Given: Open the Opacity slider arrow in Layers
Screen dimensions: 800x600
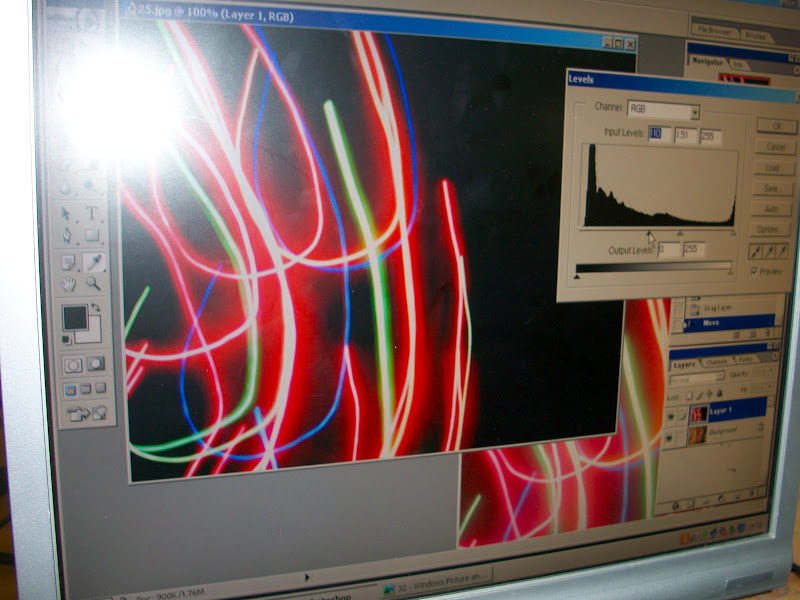Looking at the screenshot, I should point(770,371).
